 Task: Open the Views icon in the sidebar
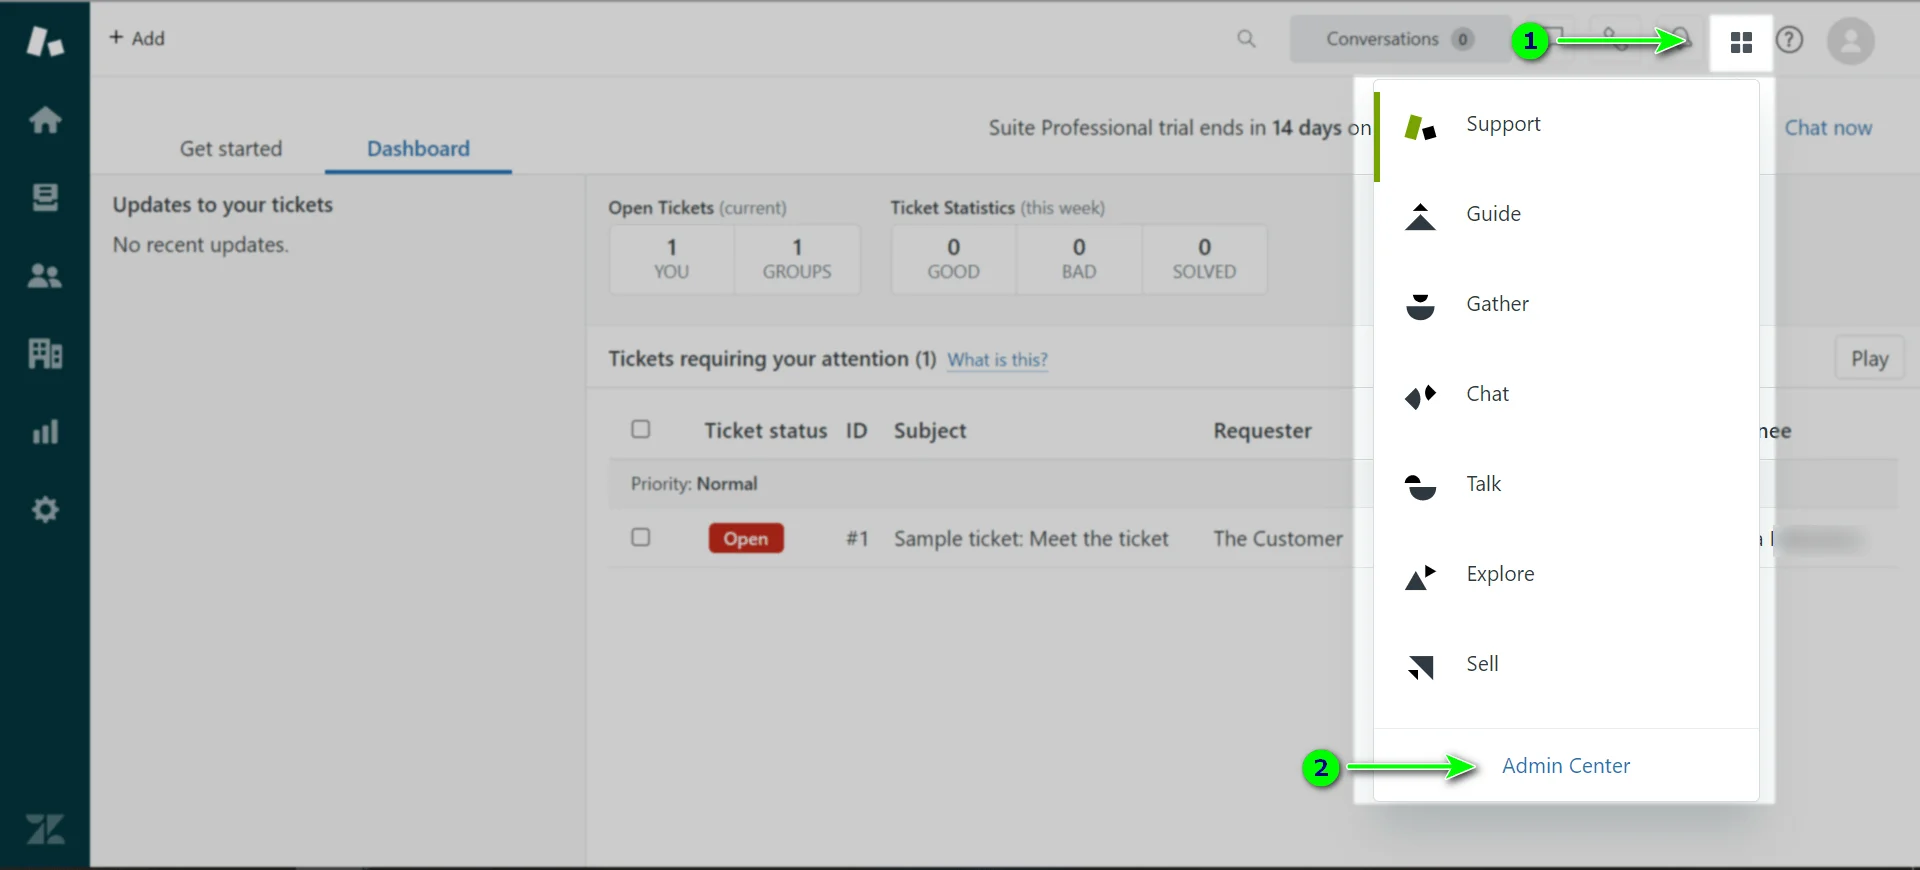(x=45, y=198)
